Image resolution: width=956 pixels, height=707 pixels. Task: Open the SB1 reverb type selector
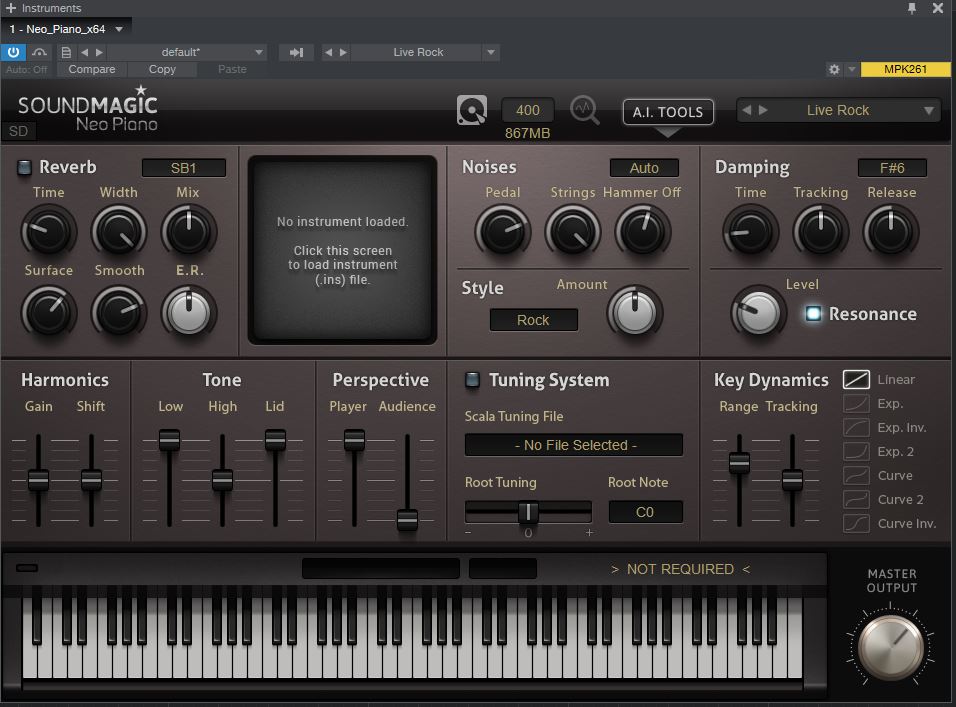(184, 168)
